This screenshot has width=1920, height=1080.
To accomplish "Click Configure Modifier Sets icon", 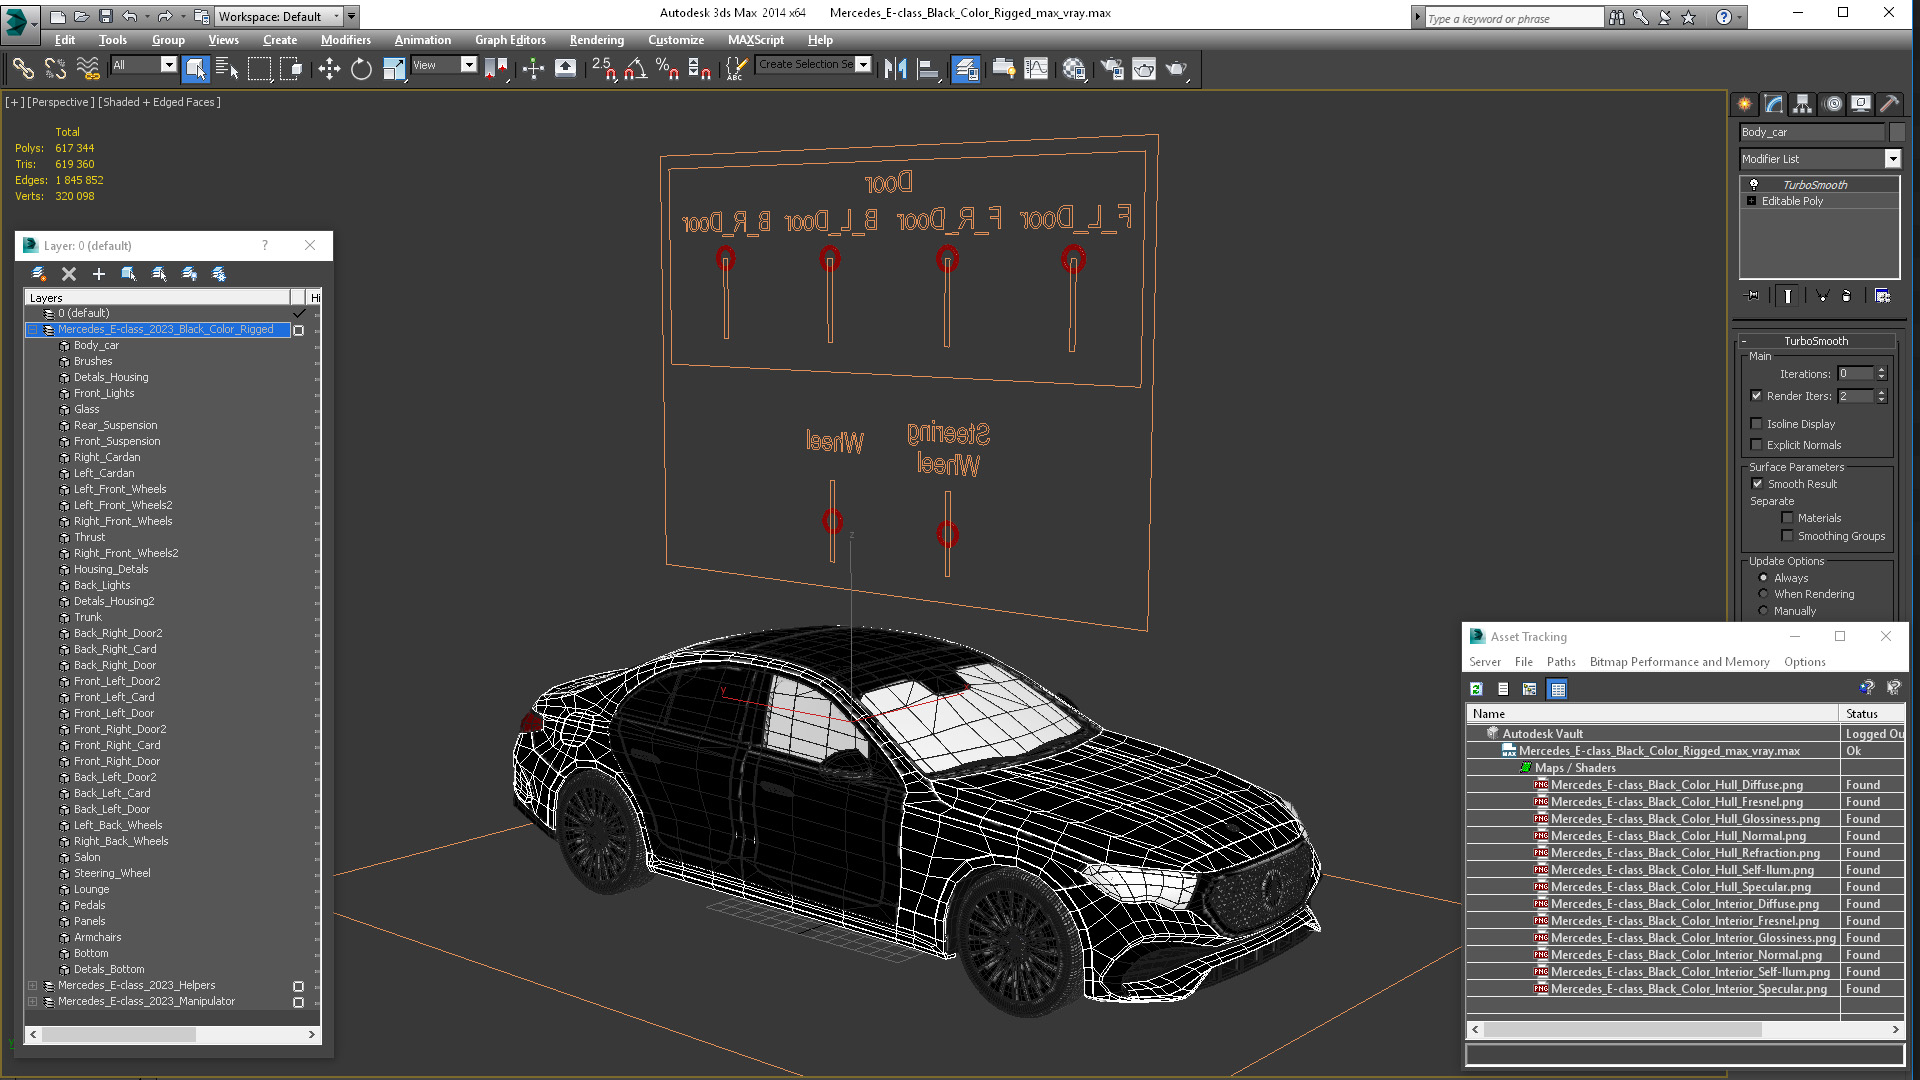I will (x=1882, y=296).
